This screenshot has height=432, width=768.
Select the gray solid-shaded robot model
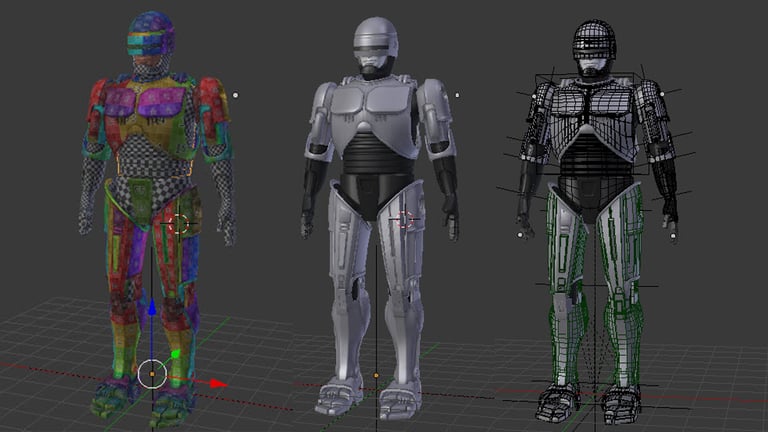pyautogui.click(x=379, y=218)
